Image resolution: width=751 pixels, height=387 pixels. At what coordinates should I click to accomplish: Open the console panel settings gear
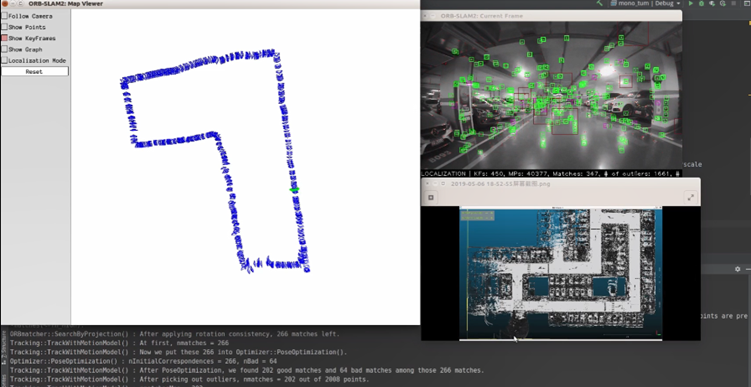(738, 269)
